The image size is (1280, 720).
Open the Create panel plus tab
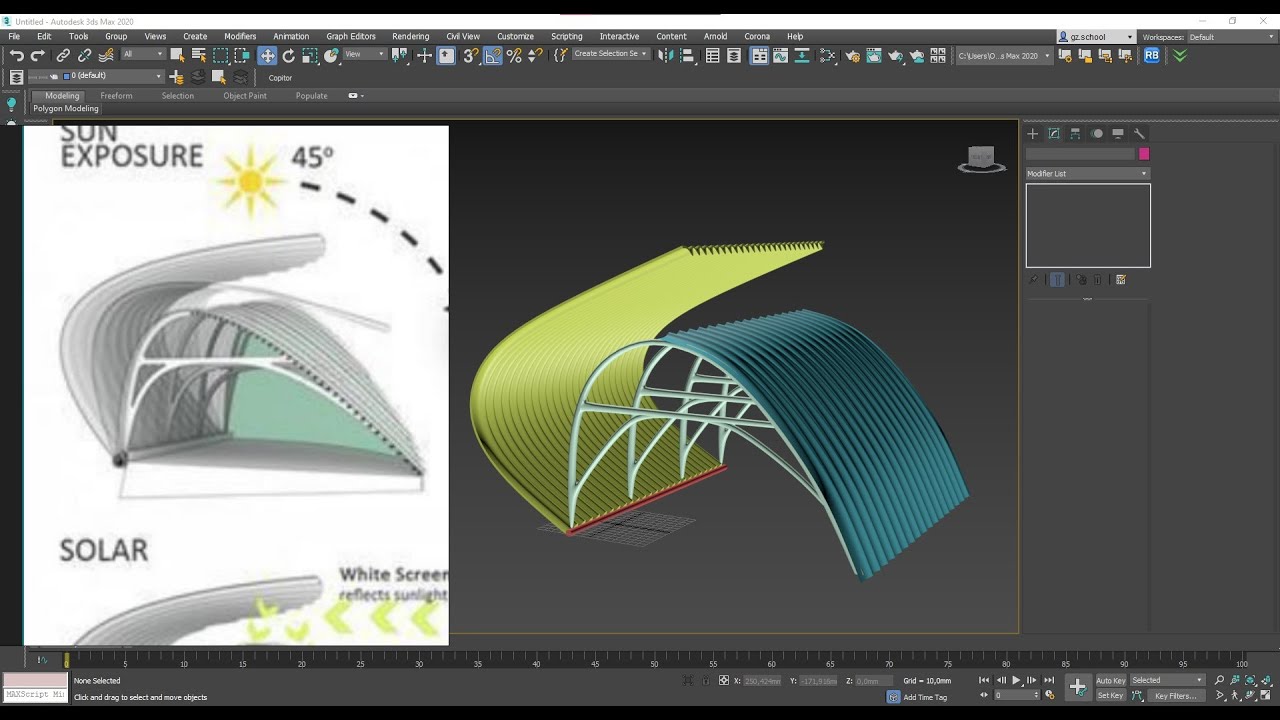pos(1033,133)
